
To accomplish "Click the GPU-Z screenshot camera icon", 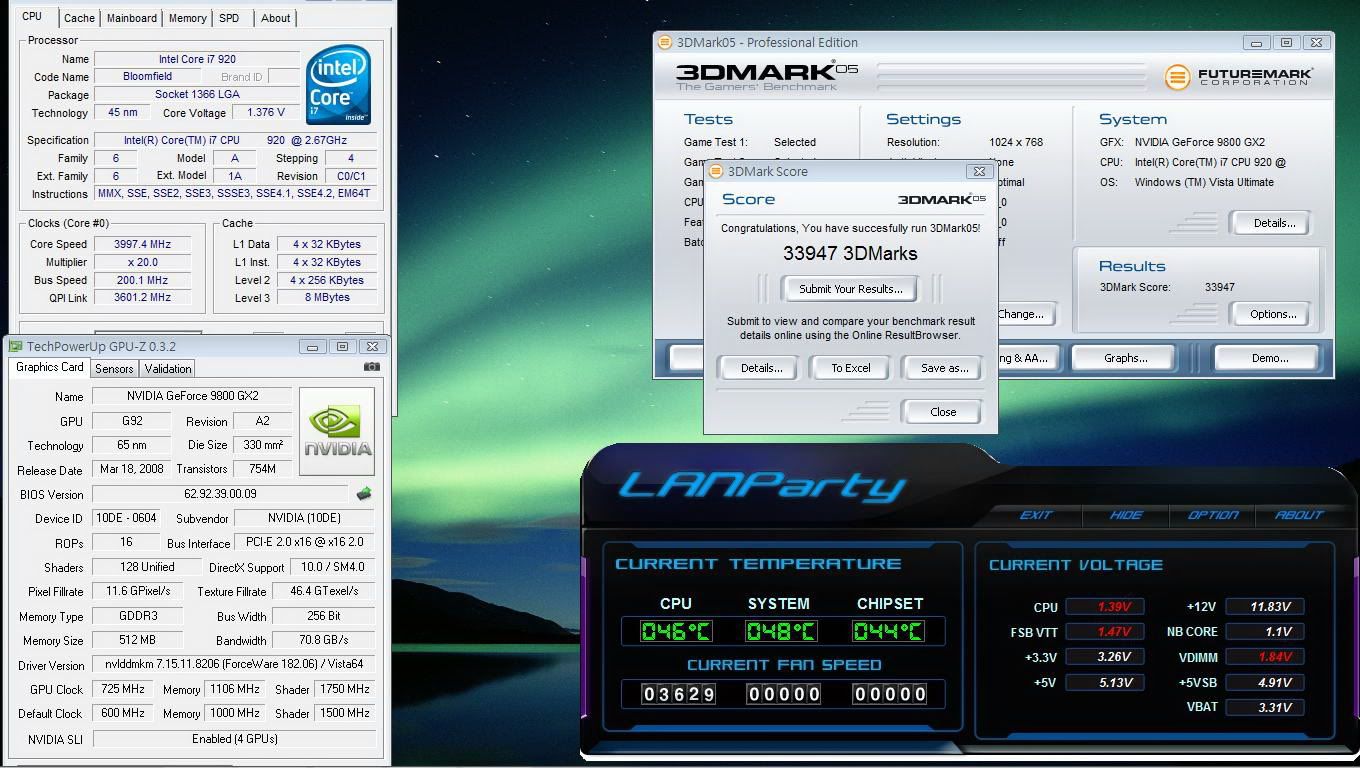I will click(x=372, y=367).
